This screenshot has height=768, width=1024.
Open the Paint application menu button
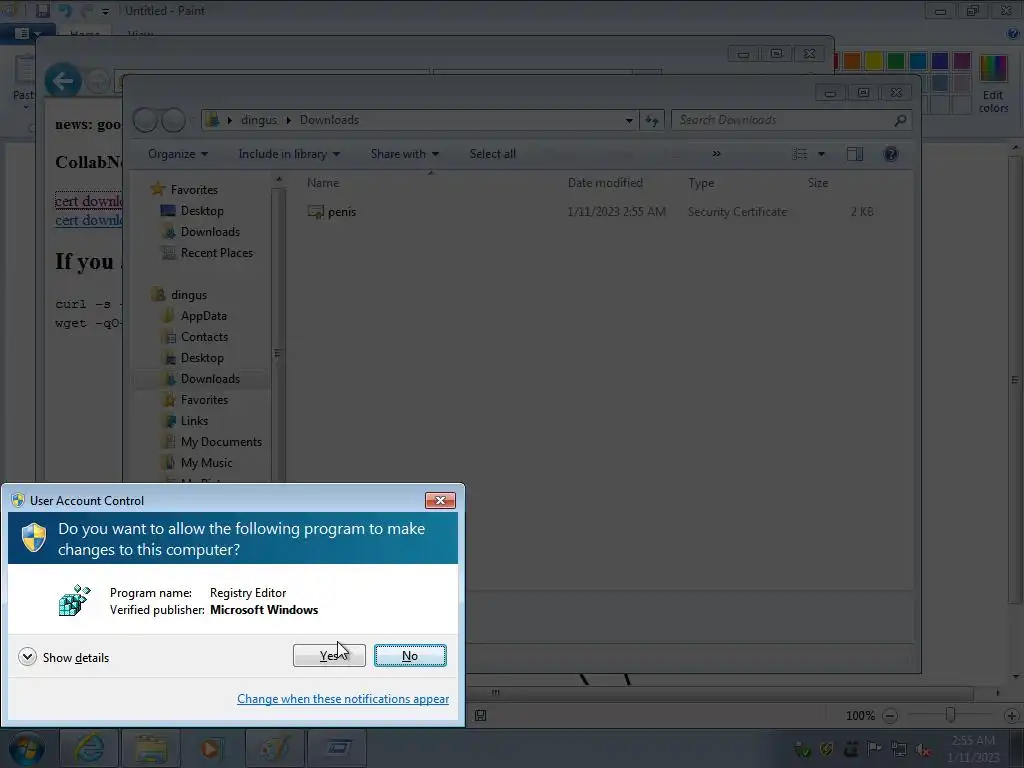click(27, 33)
